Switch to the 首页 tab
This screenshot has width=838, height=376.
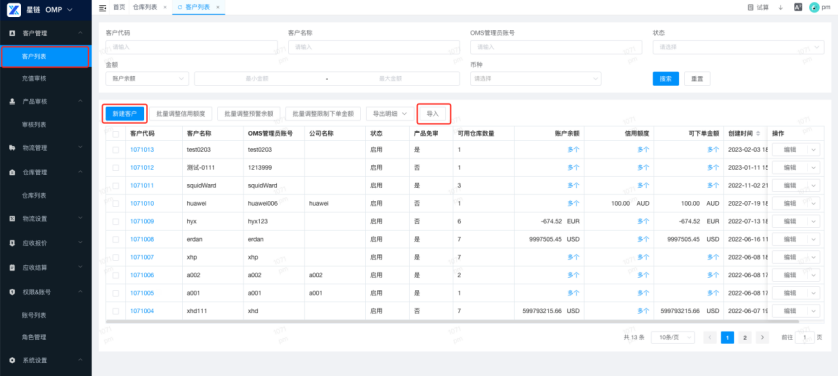[x=119, y=7]
